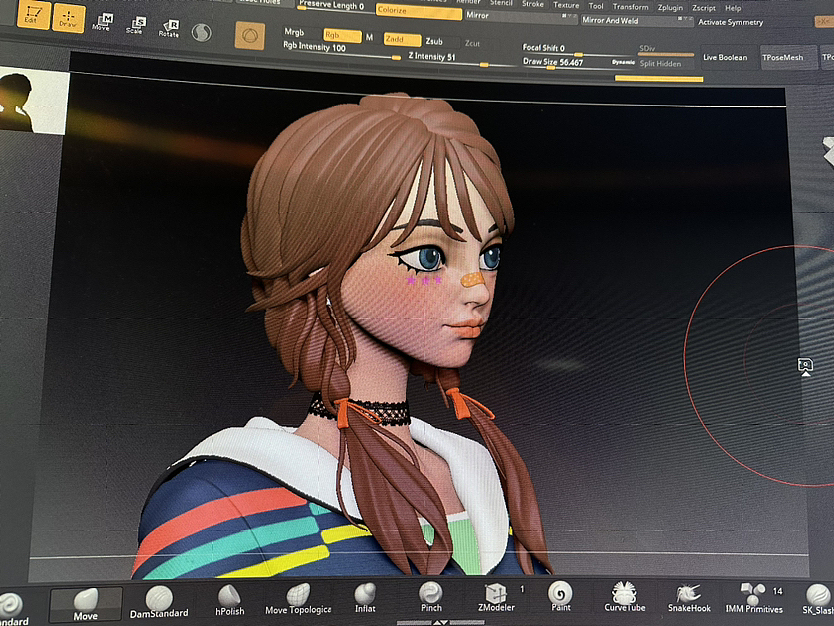Pick the DamStandard brush
Screen dimensions: 834x626
(x=159, y=603)
